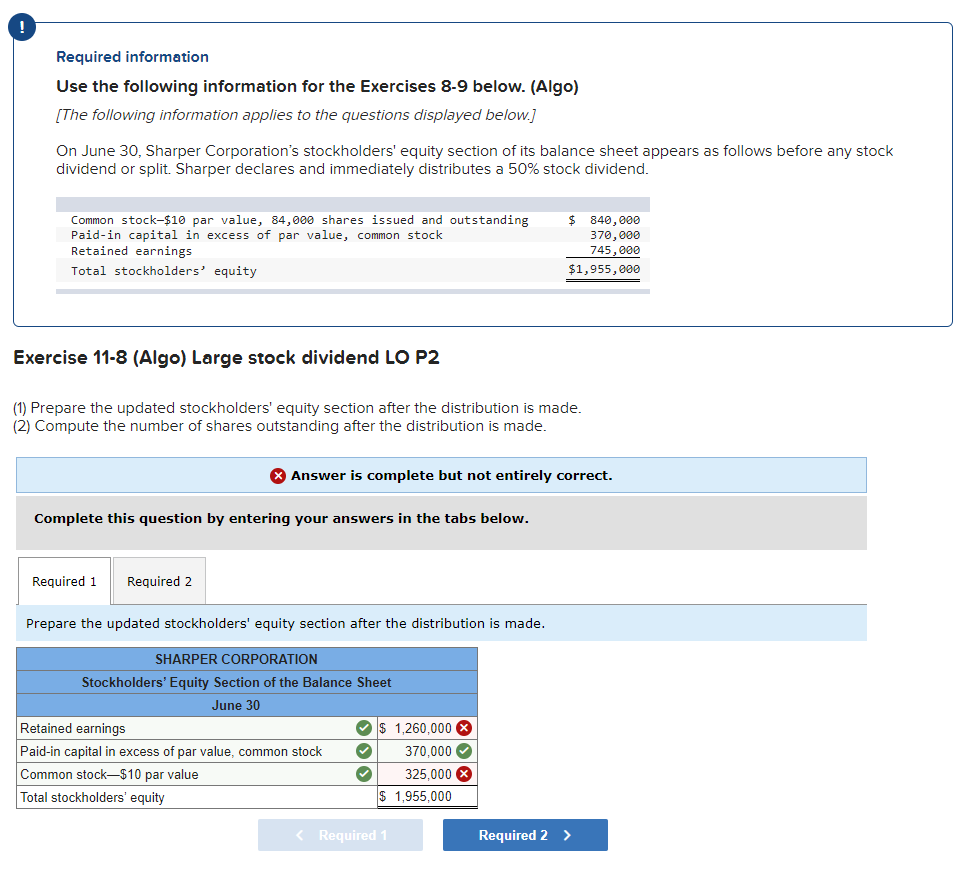Click the 'Required information' heading
The height and width of the screenshot is (879, 965).
tap(132, 57)
